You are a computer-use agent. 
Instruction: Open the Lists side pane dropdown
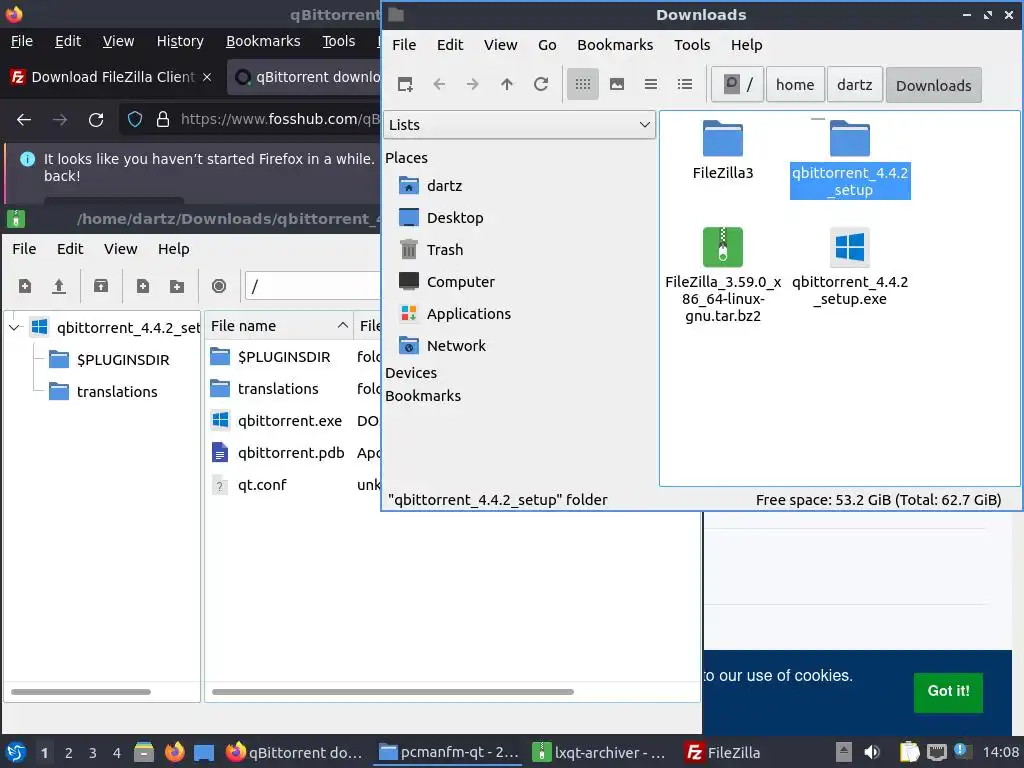coord(519,125)
